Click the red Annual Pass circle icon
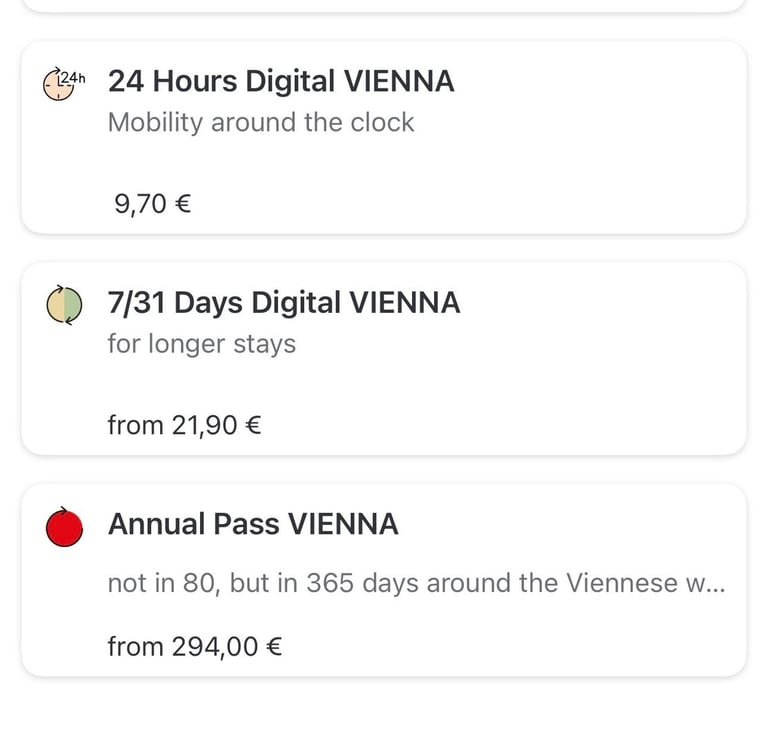The width and height of the screenshot is (768, 750). pyautogui.click(x=64, y=527)
